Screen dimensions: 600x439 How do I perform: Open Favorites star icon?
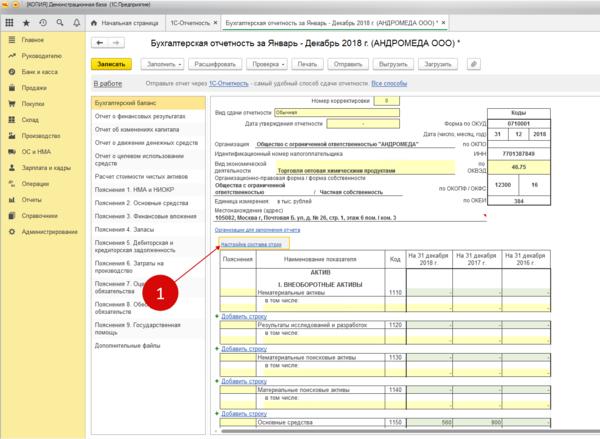(26, 23)
